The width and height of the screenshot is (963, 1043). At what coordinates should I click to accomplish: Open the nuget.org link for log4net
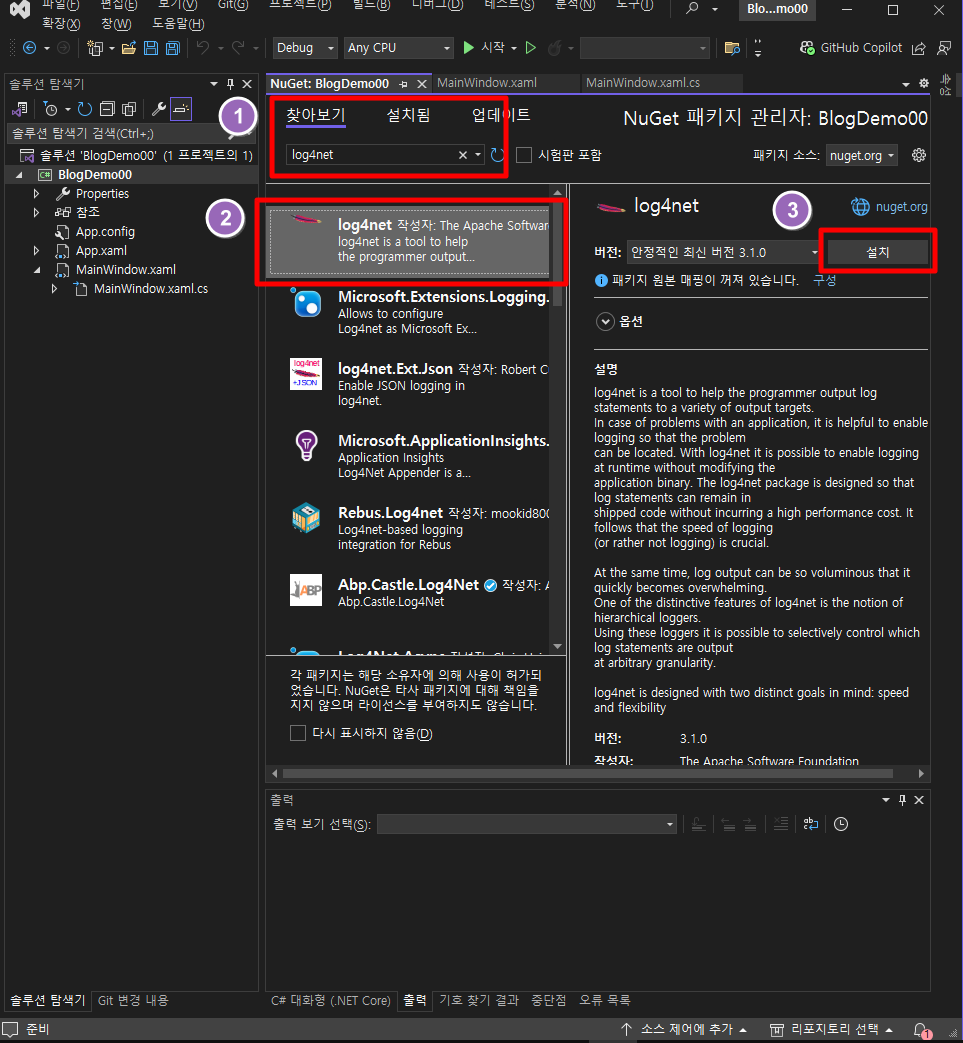tap(901, 207)
